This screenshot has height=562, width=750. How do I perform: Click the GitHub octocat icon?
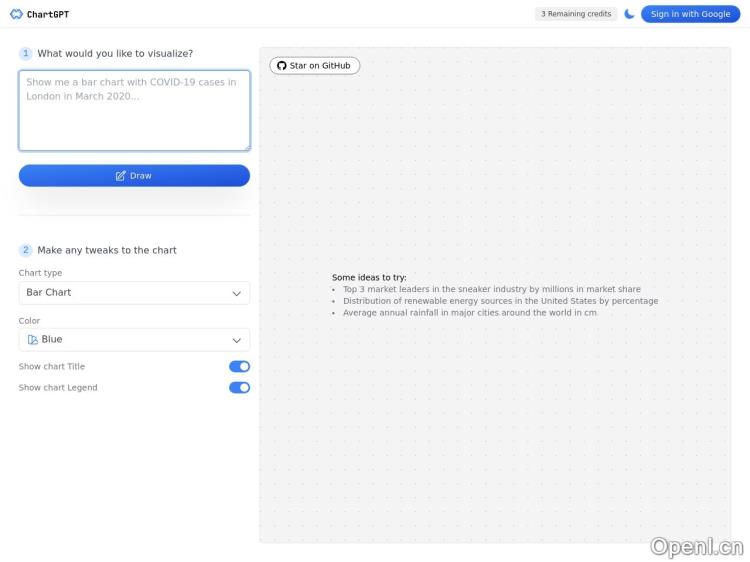[x=282, y=66]
